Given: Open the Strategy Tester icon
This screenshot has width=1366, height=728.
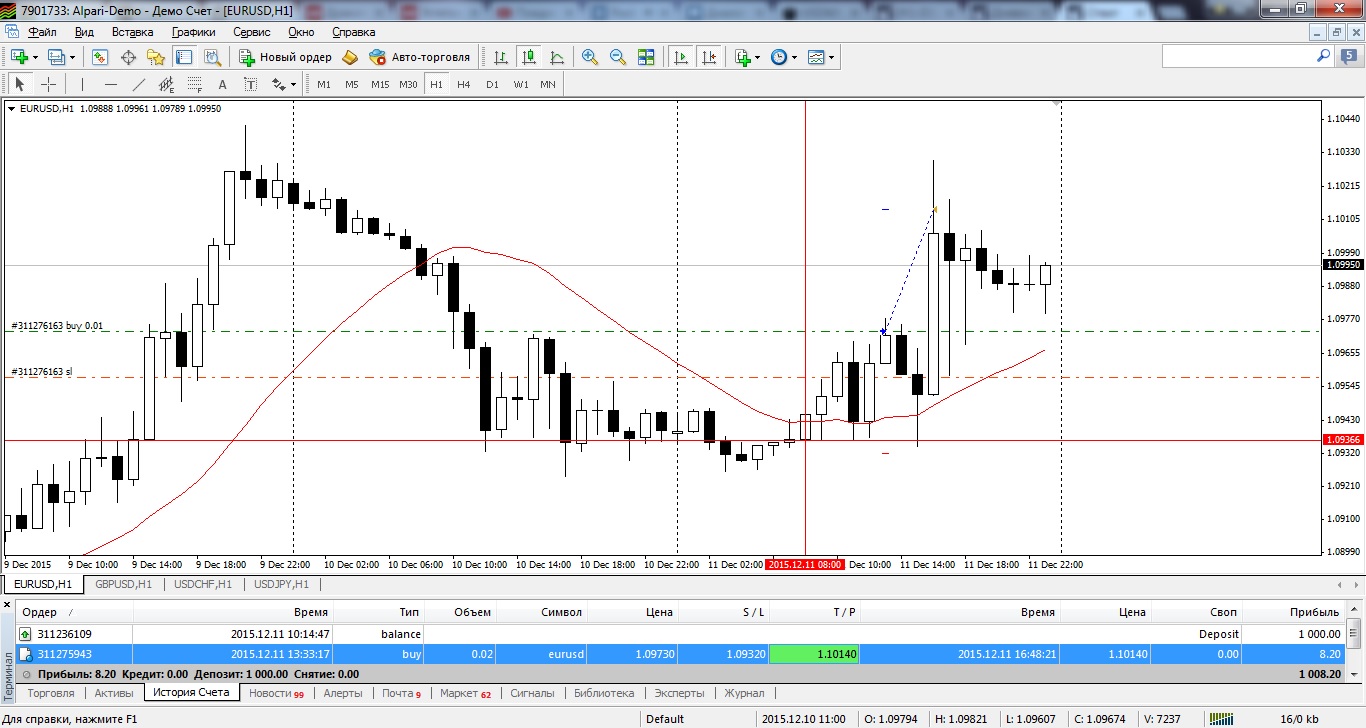Looking at the screenshot, I should tap(210, 57).
